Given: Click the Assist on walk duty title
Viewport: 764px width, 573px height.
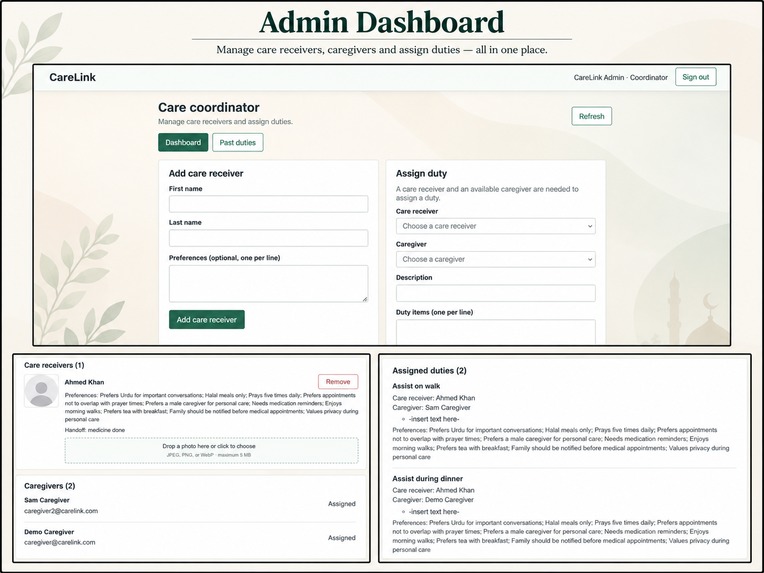Looking at the screenshot, I should (x=416, y=386).
